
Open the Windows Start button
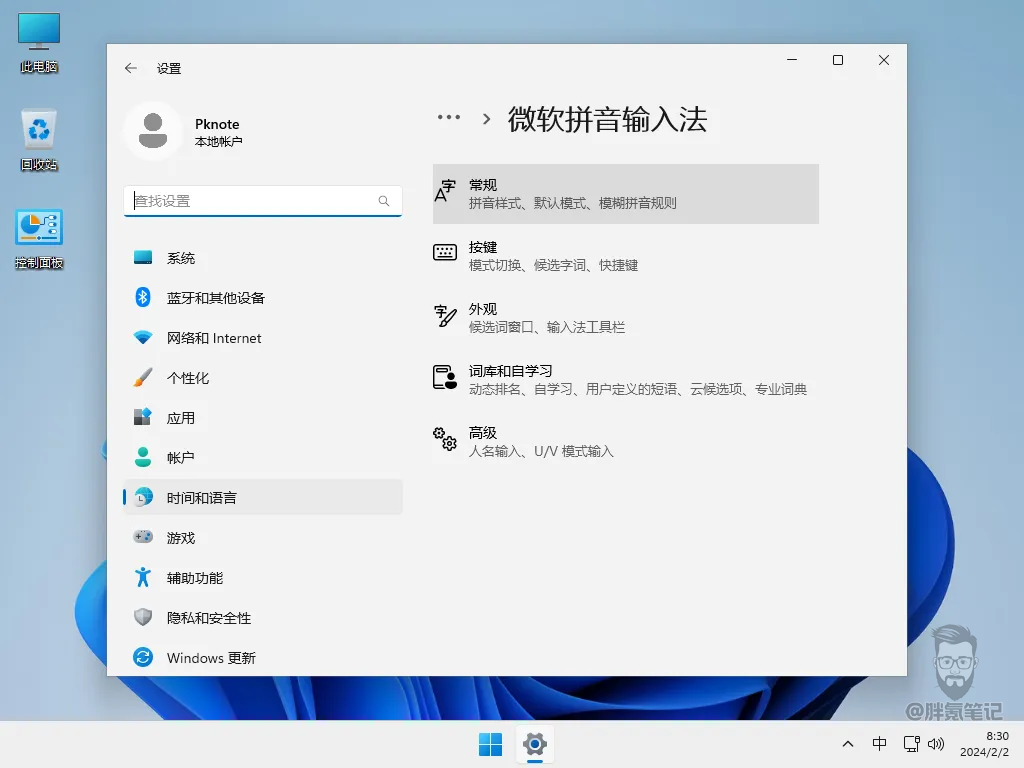pos(490,744)
